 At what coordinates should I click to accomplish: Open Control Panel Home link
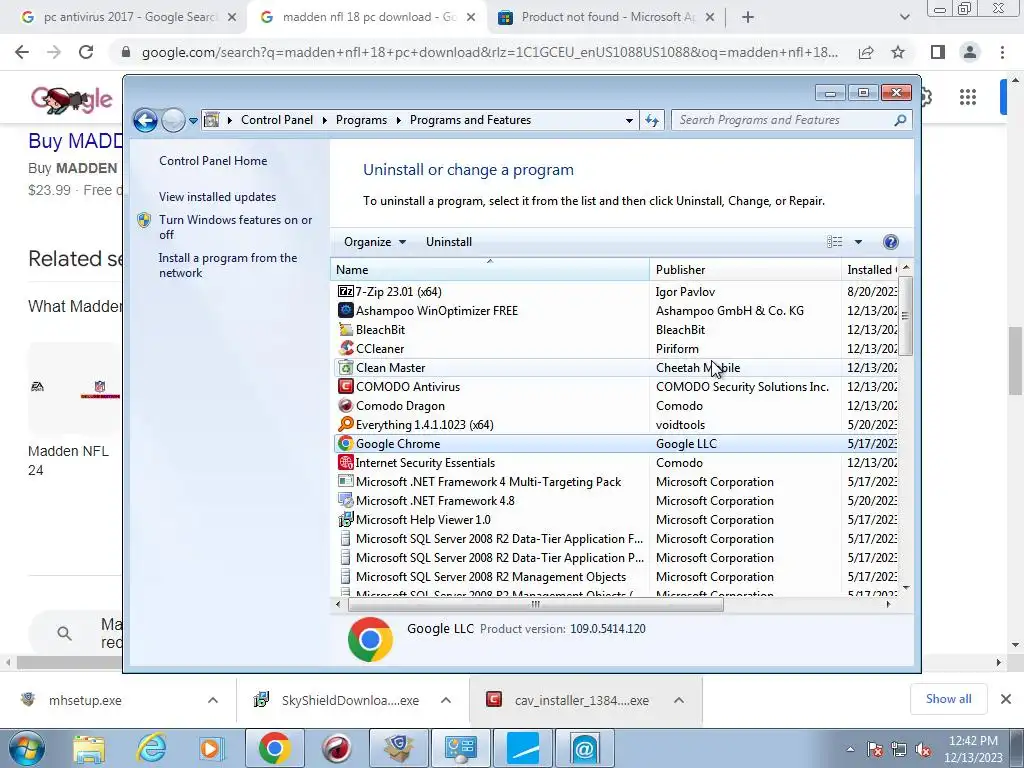[x=213, y=161]
